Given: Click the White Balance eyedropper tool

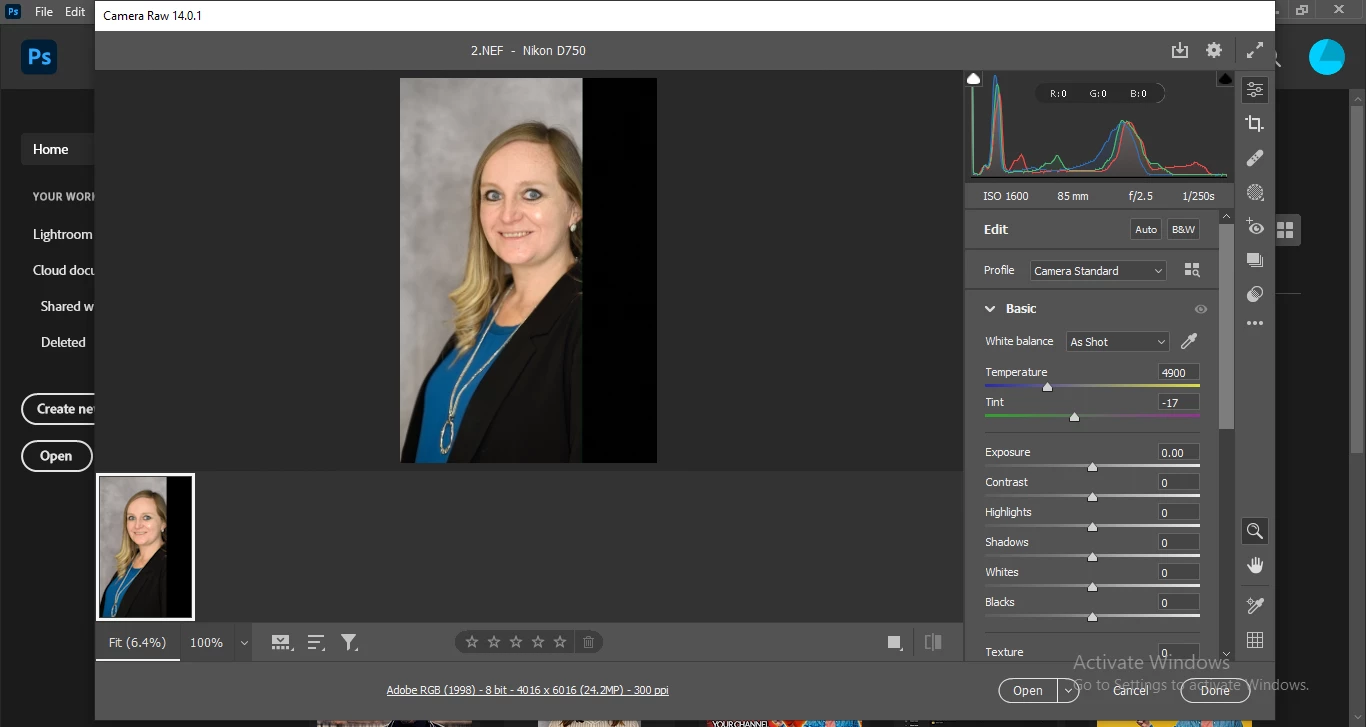Looking at the screenshot, I should coord(1189,341).
